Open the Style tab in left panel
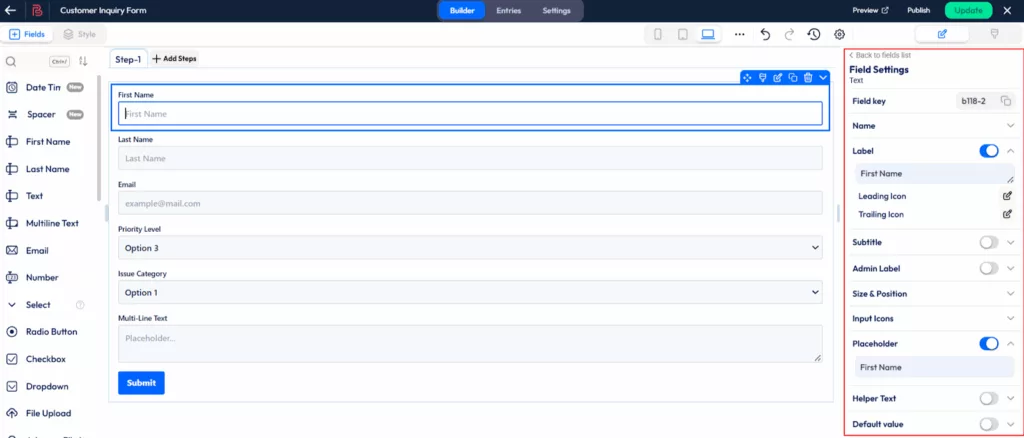This screenshot has height=438, width=1024. [80, 34]
